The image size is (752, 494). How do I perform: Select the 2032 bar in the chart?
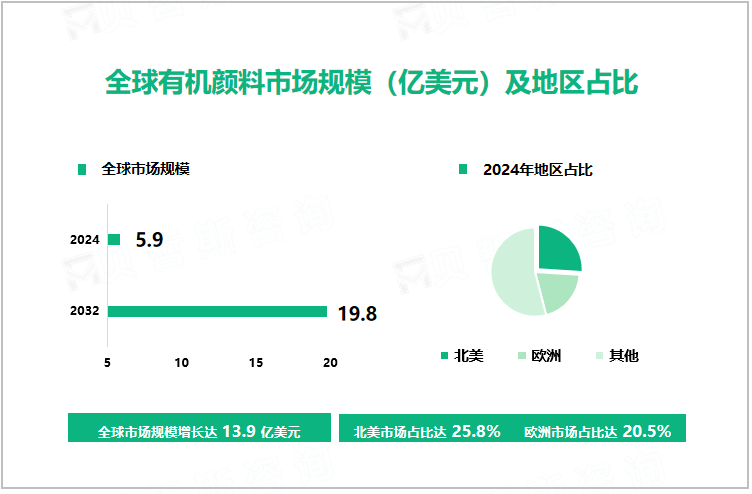(217, 311)
